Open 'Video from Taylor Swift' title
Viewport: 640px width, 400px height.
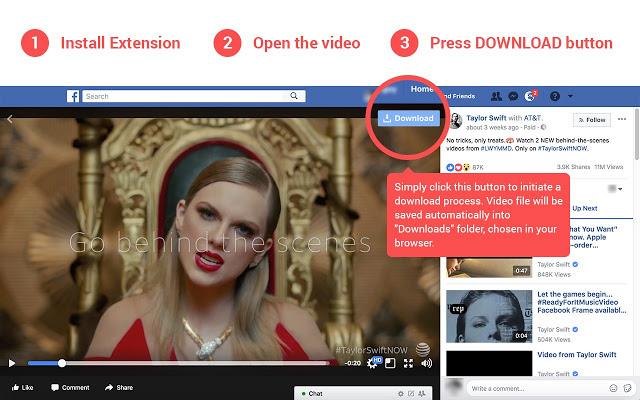coord(577,355)
